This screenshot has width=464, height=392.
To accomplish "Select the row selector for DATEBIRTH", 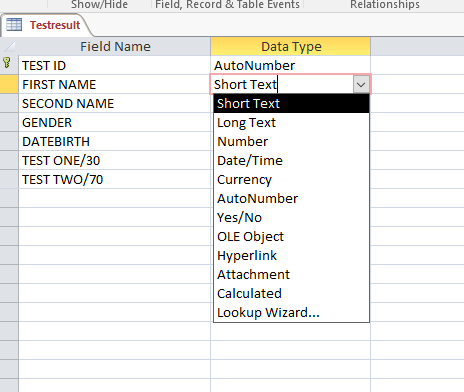I will 9,141.
